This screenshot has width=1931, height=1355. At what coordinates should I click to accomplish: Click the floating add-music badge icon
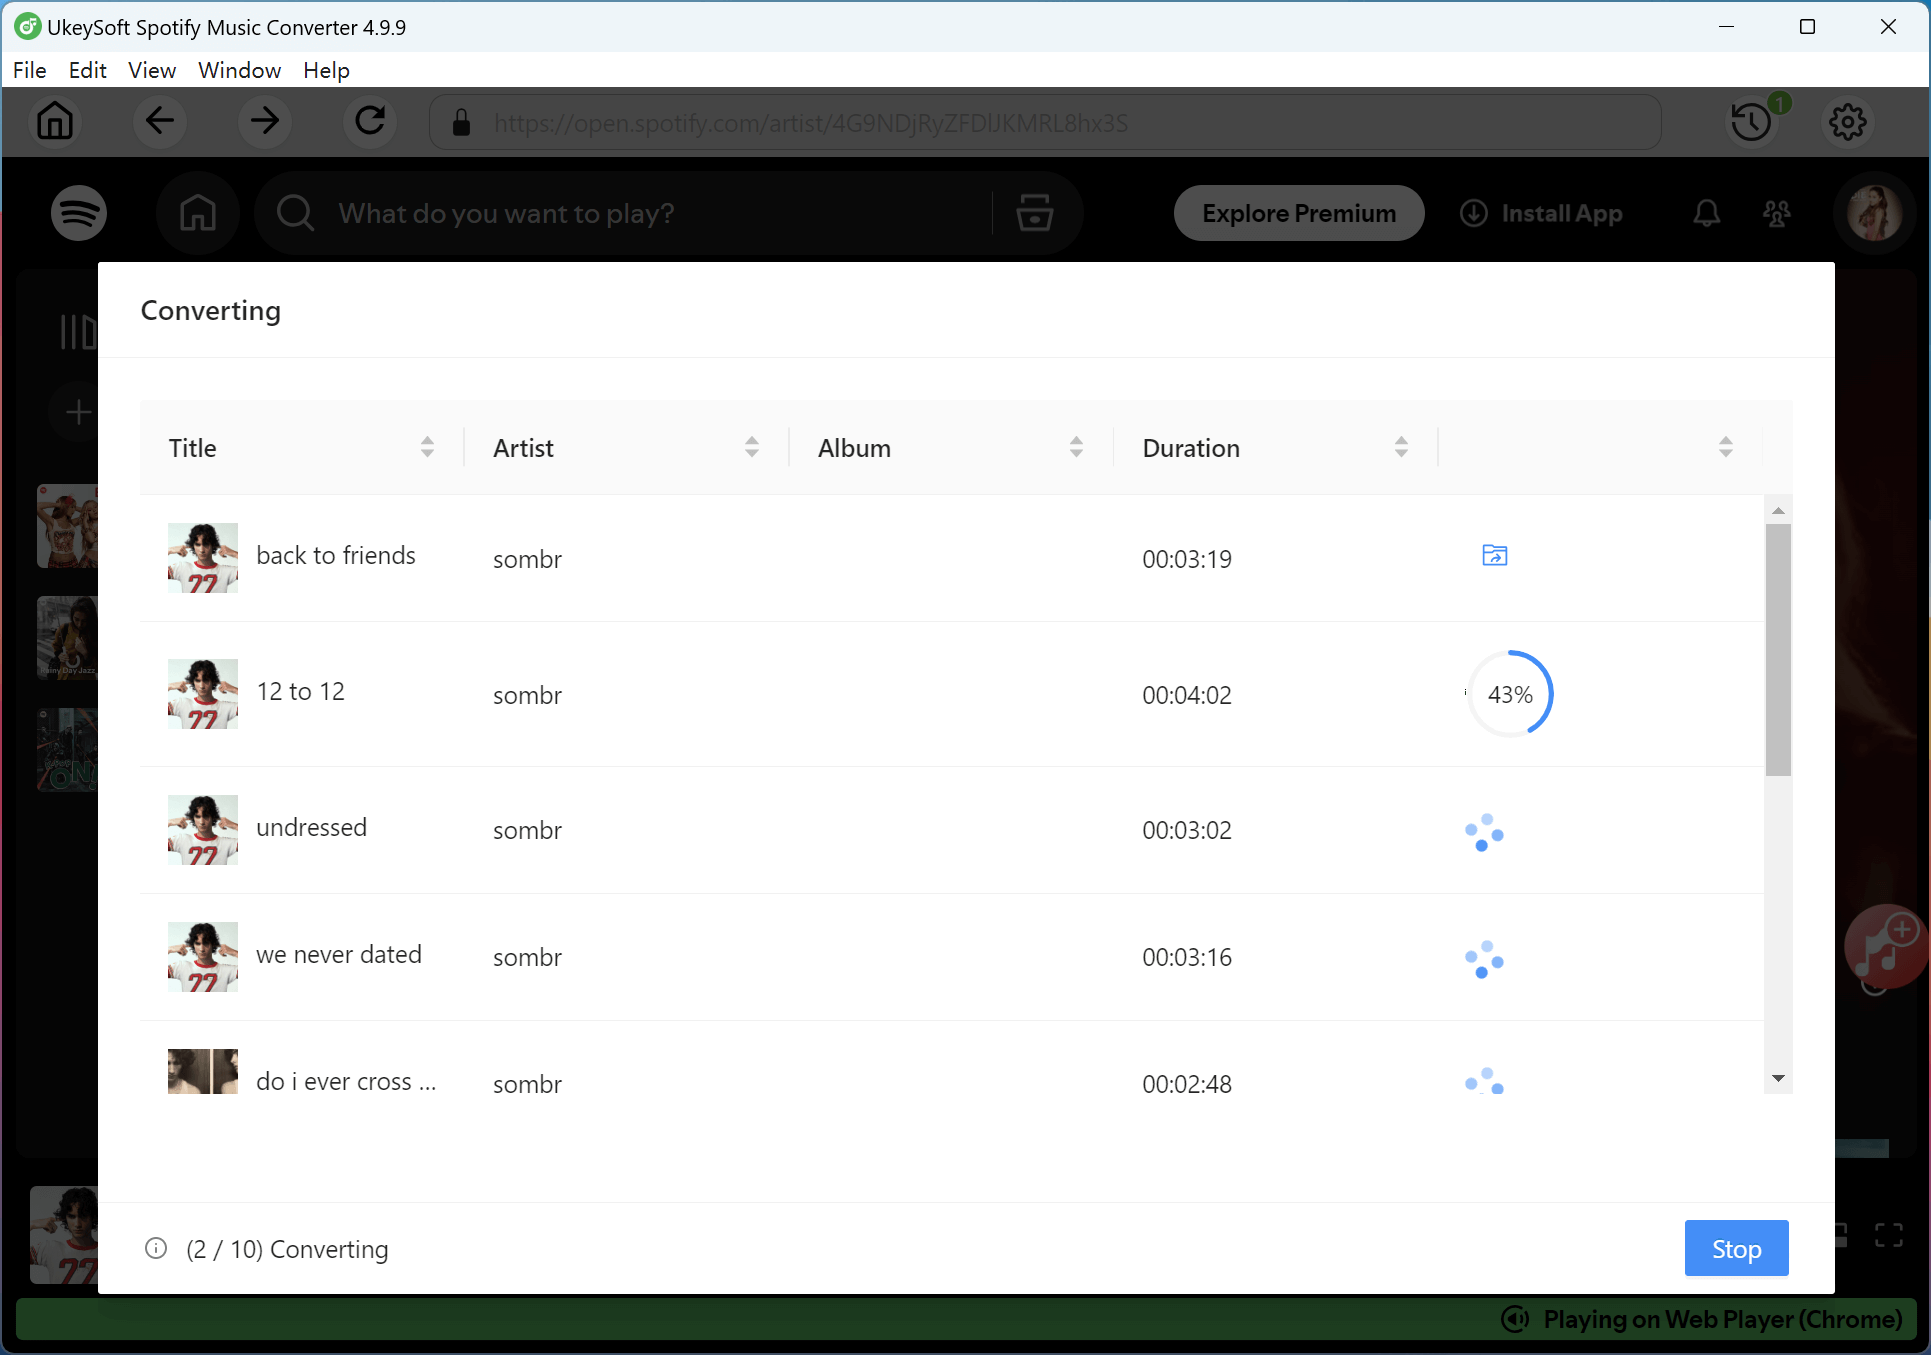(x=1884, y=948)
